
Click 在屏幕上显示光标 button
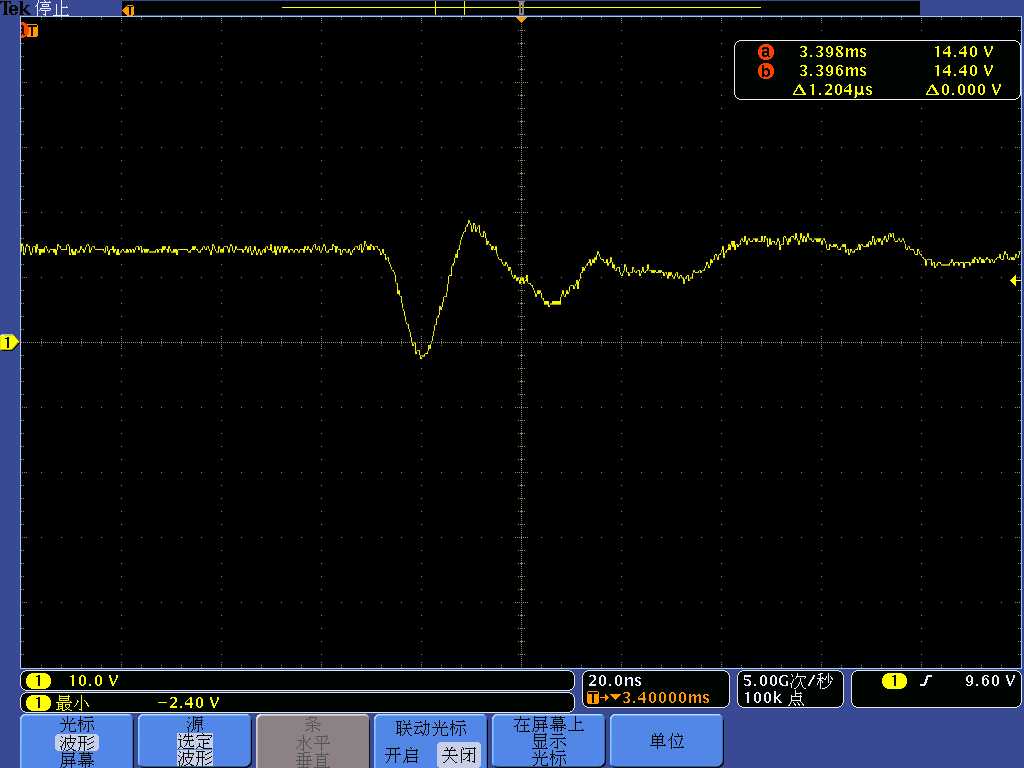click(x=548, y=741)
